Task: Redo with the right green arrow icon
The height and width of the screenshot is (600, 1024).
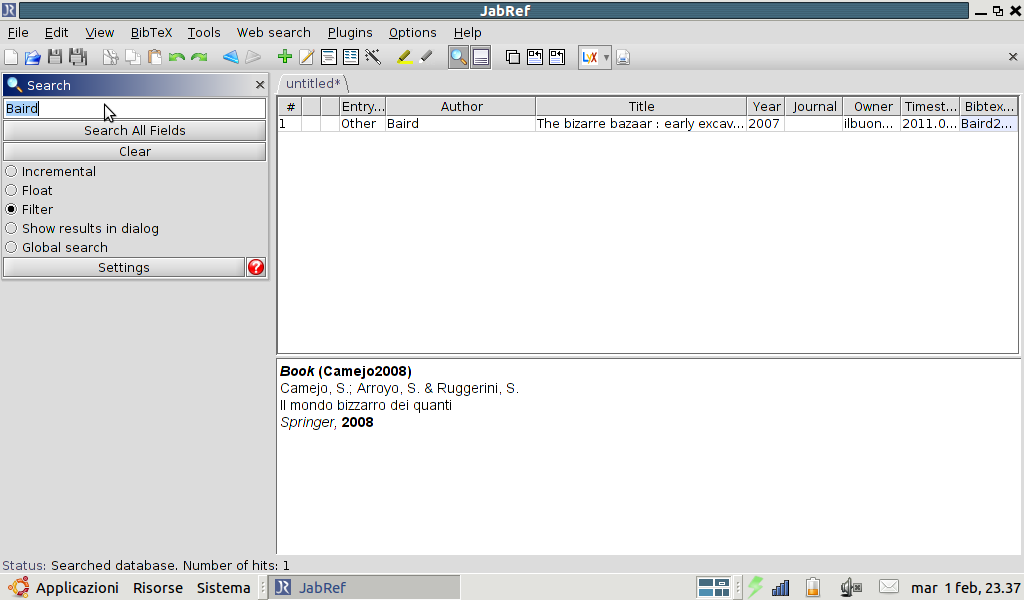Action: click(x=199, y=57)
